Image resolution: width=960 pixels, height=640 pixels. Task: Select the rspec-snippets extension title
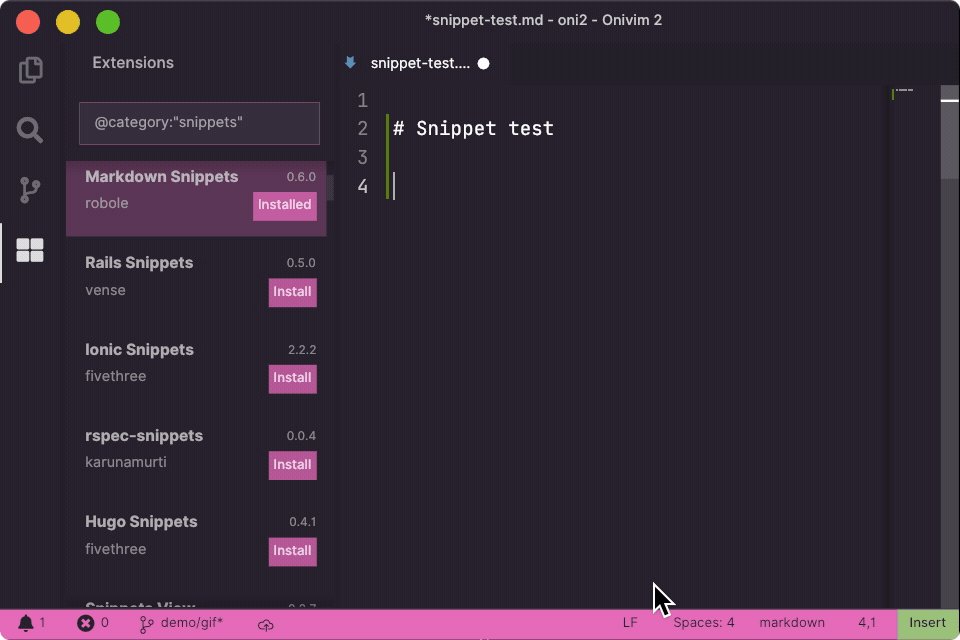pyautogui.click(x=144, y=436)
